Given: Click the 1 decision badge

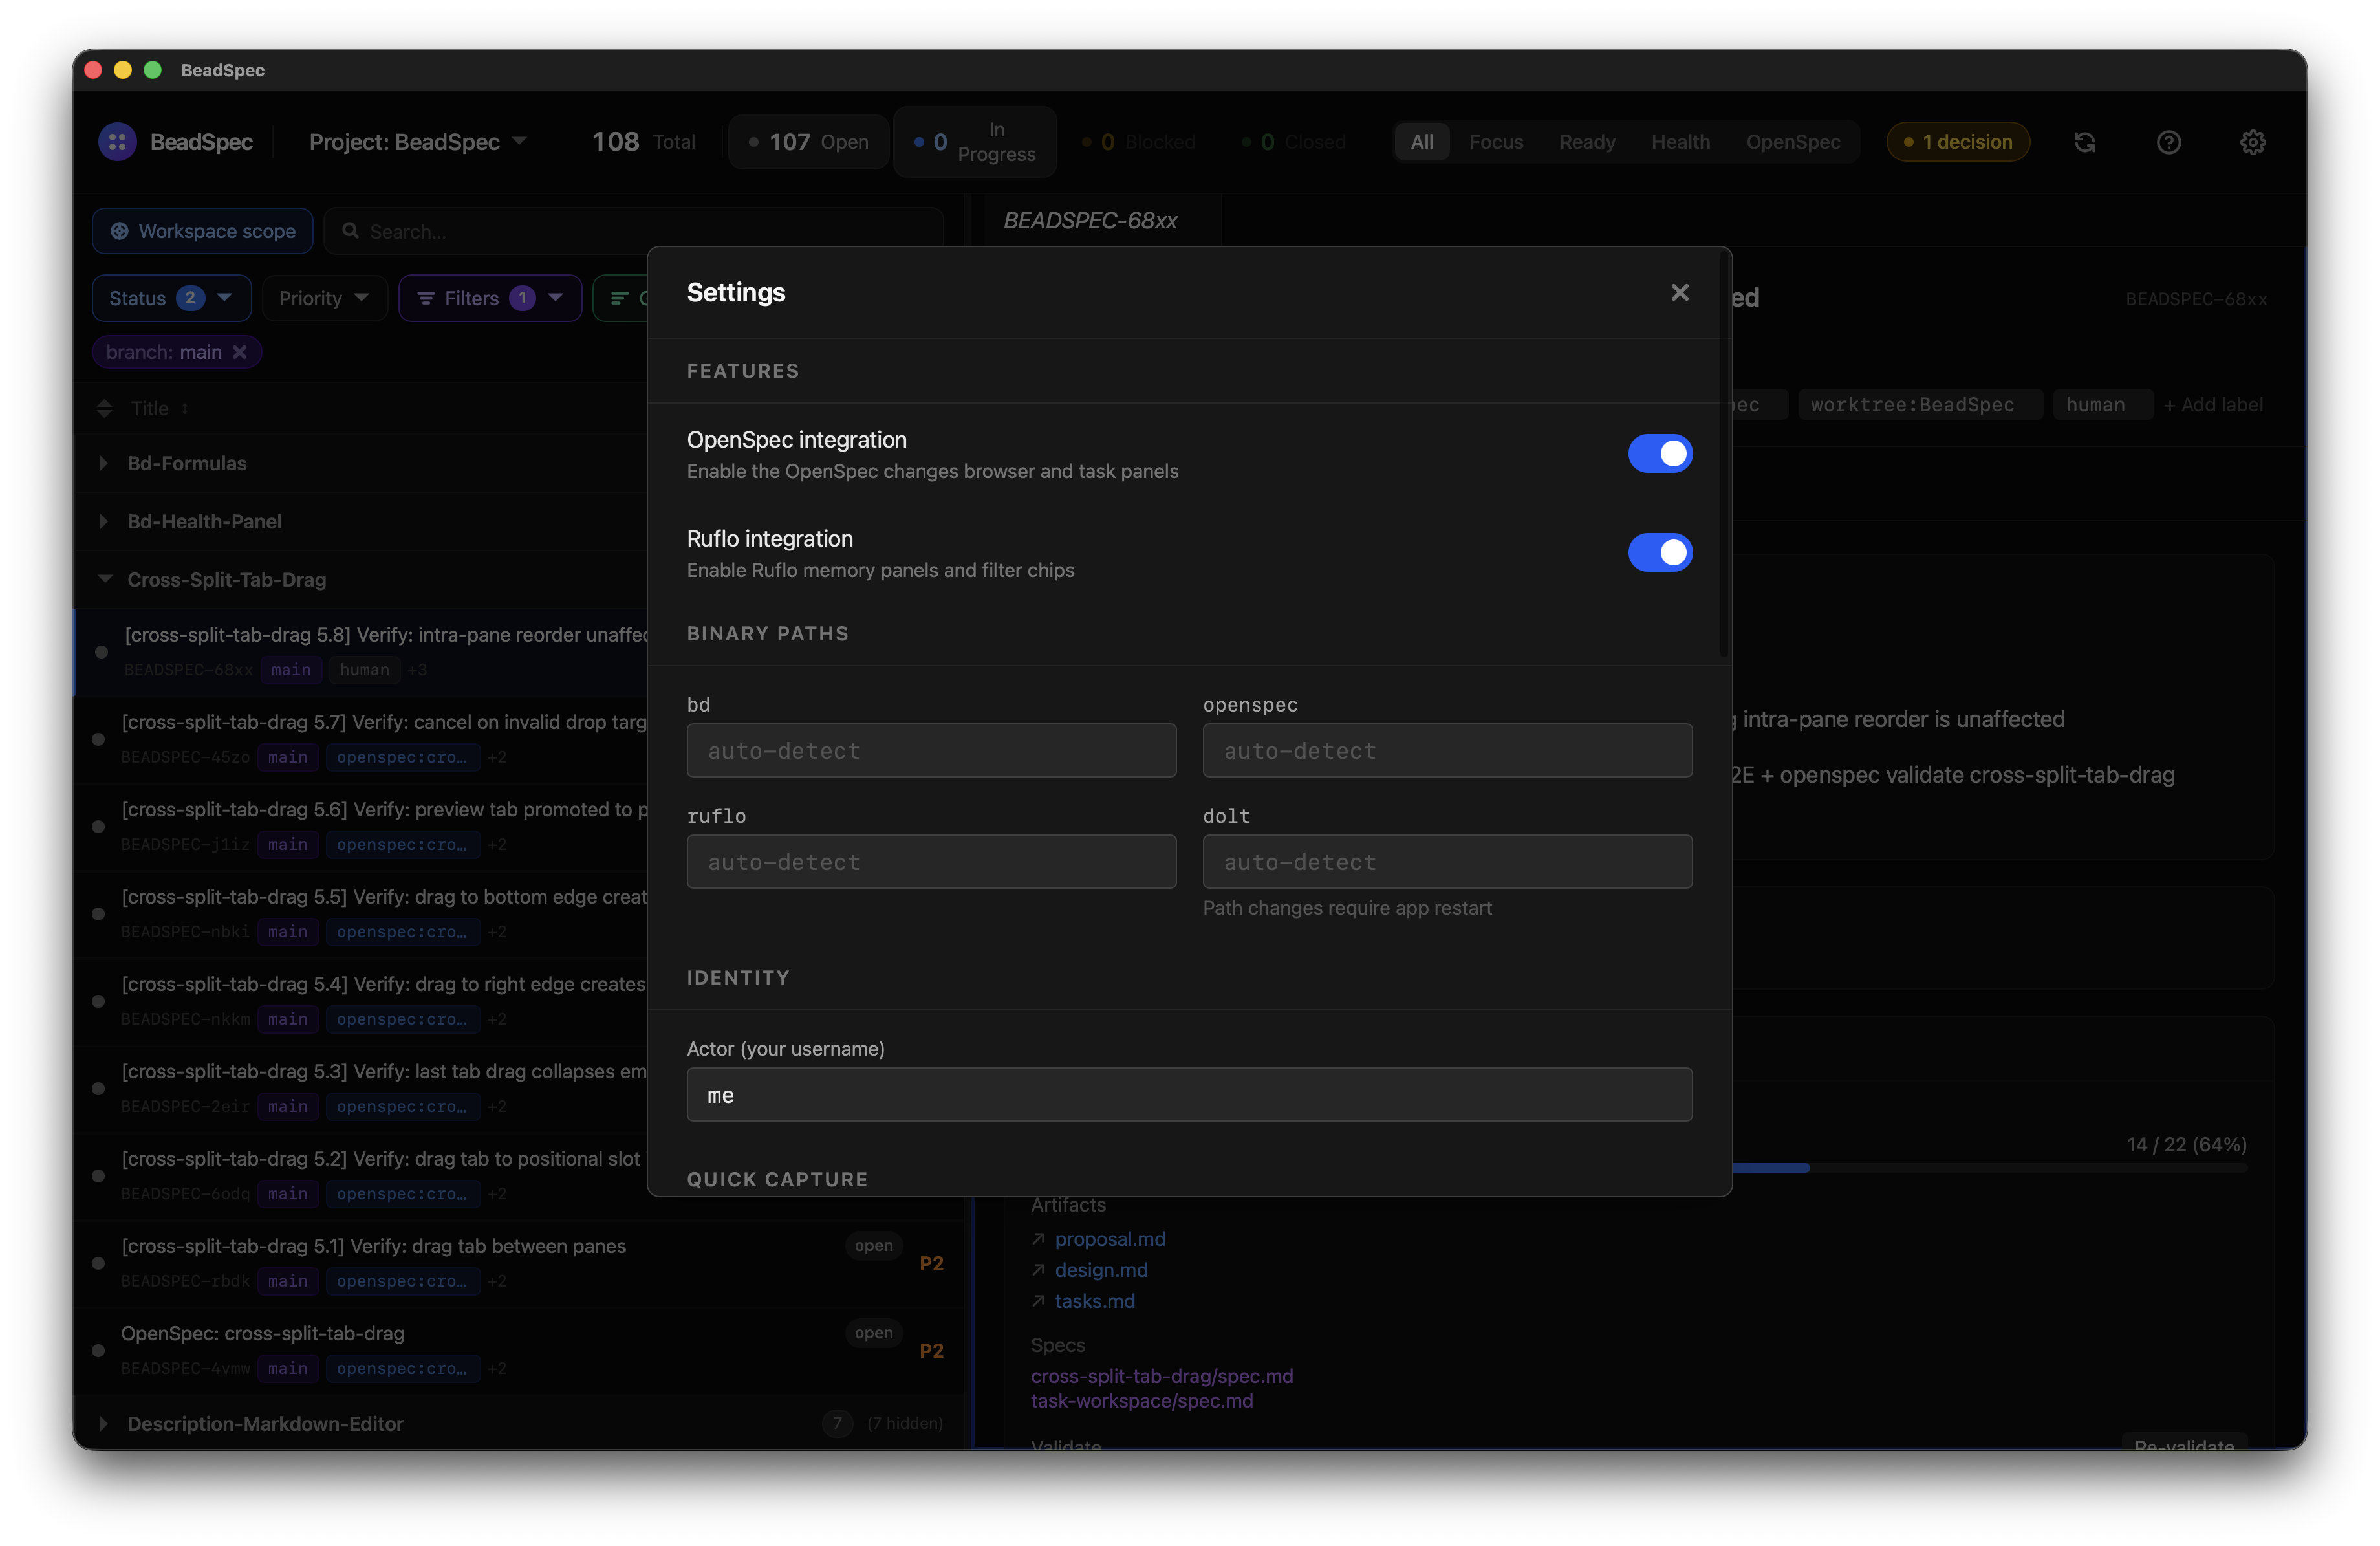Looking at the screenshot, I should 1957,142.
